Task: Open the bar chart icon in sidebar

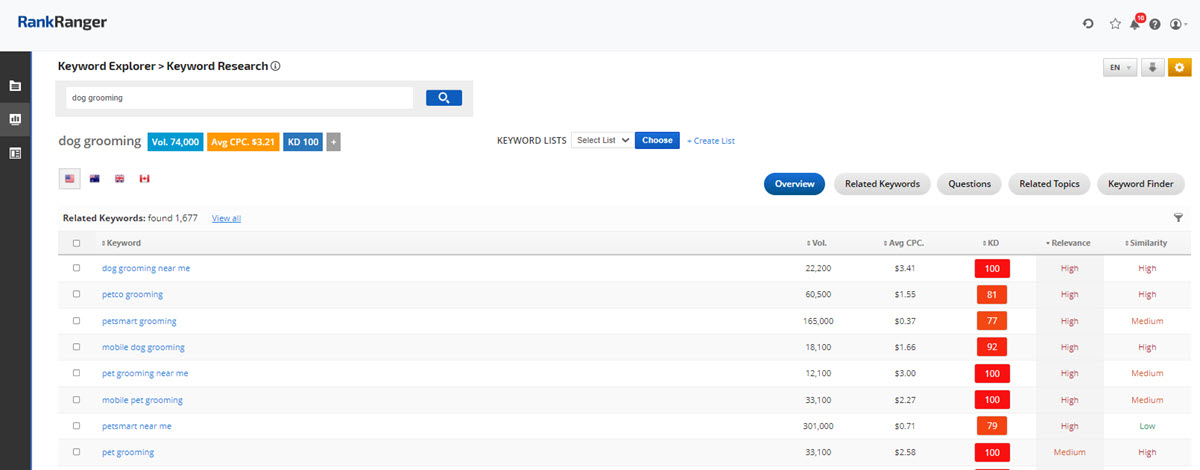Action: (15, 119)
